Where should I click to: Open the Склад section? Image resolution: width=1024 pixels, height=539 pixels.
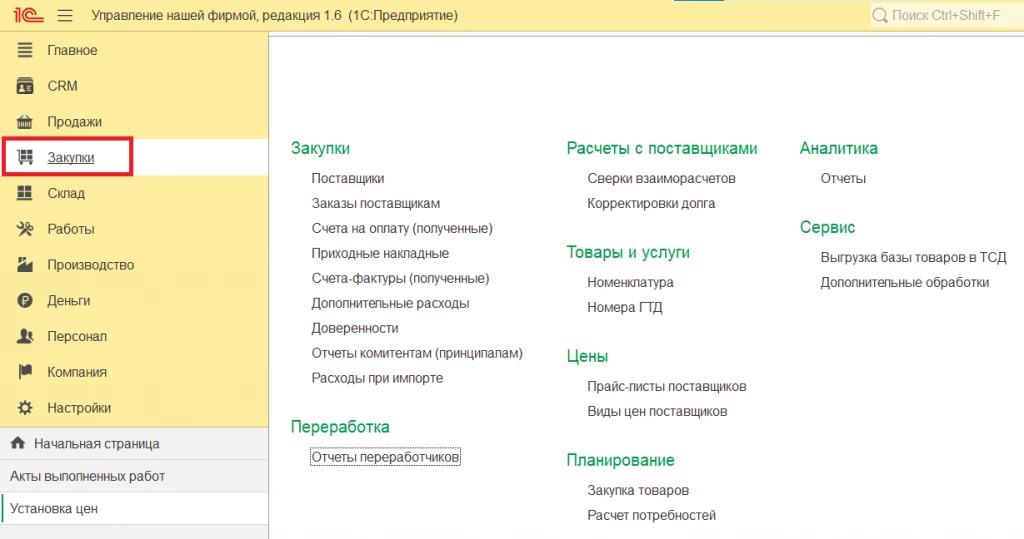(134, 193)
